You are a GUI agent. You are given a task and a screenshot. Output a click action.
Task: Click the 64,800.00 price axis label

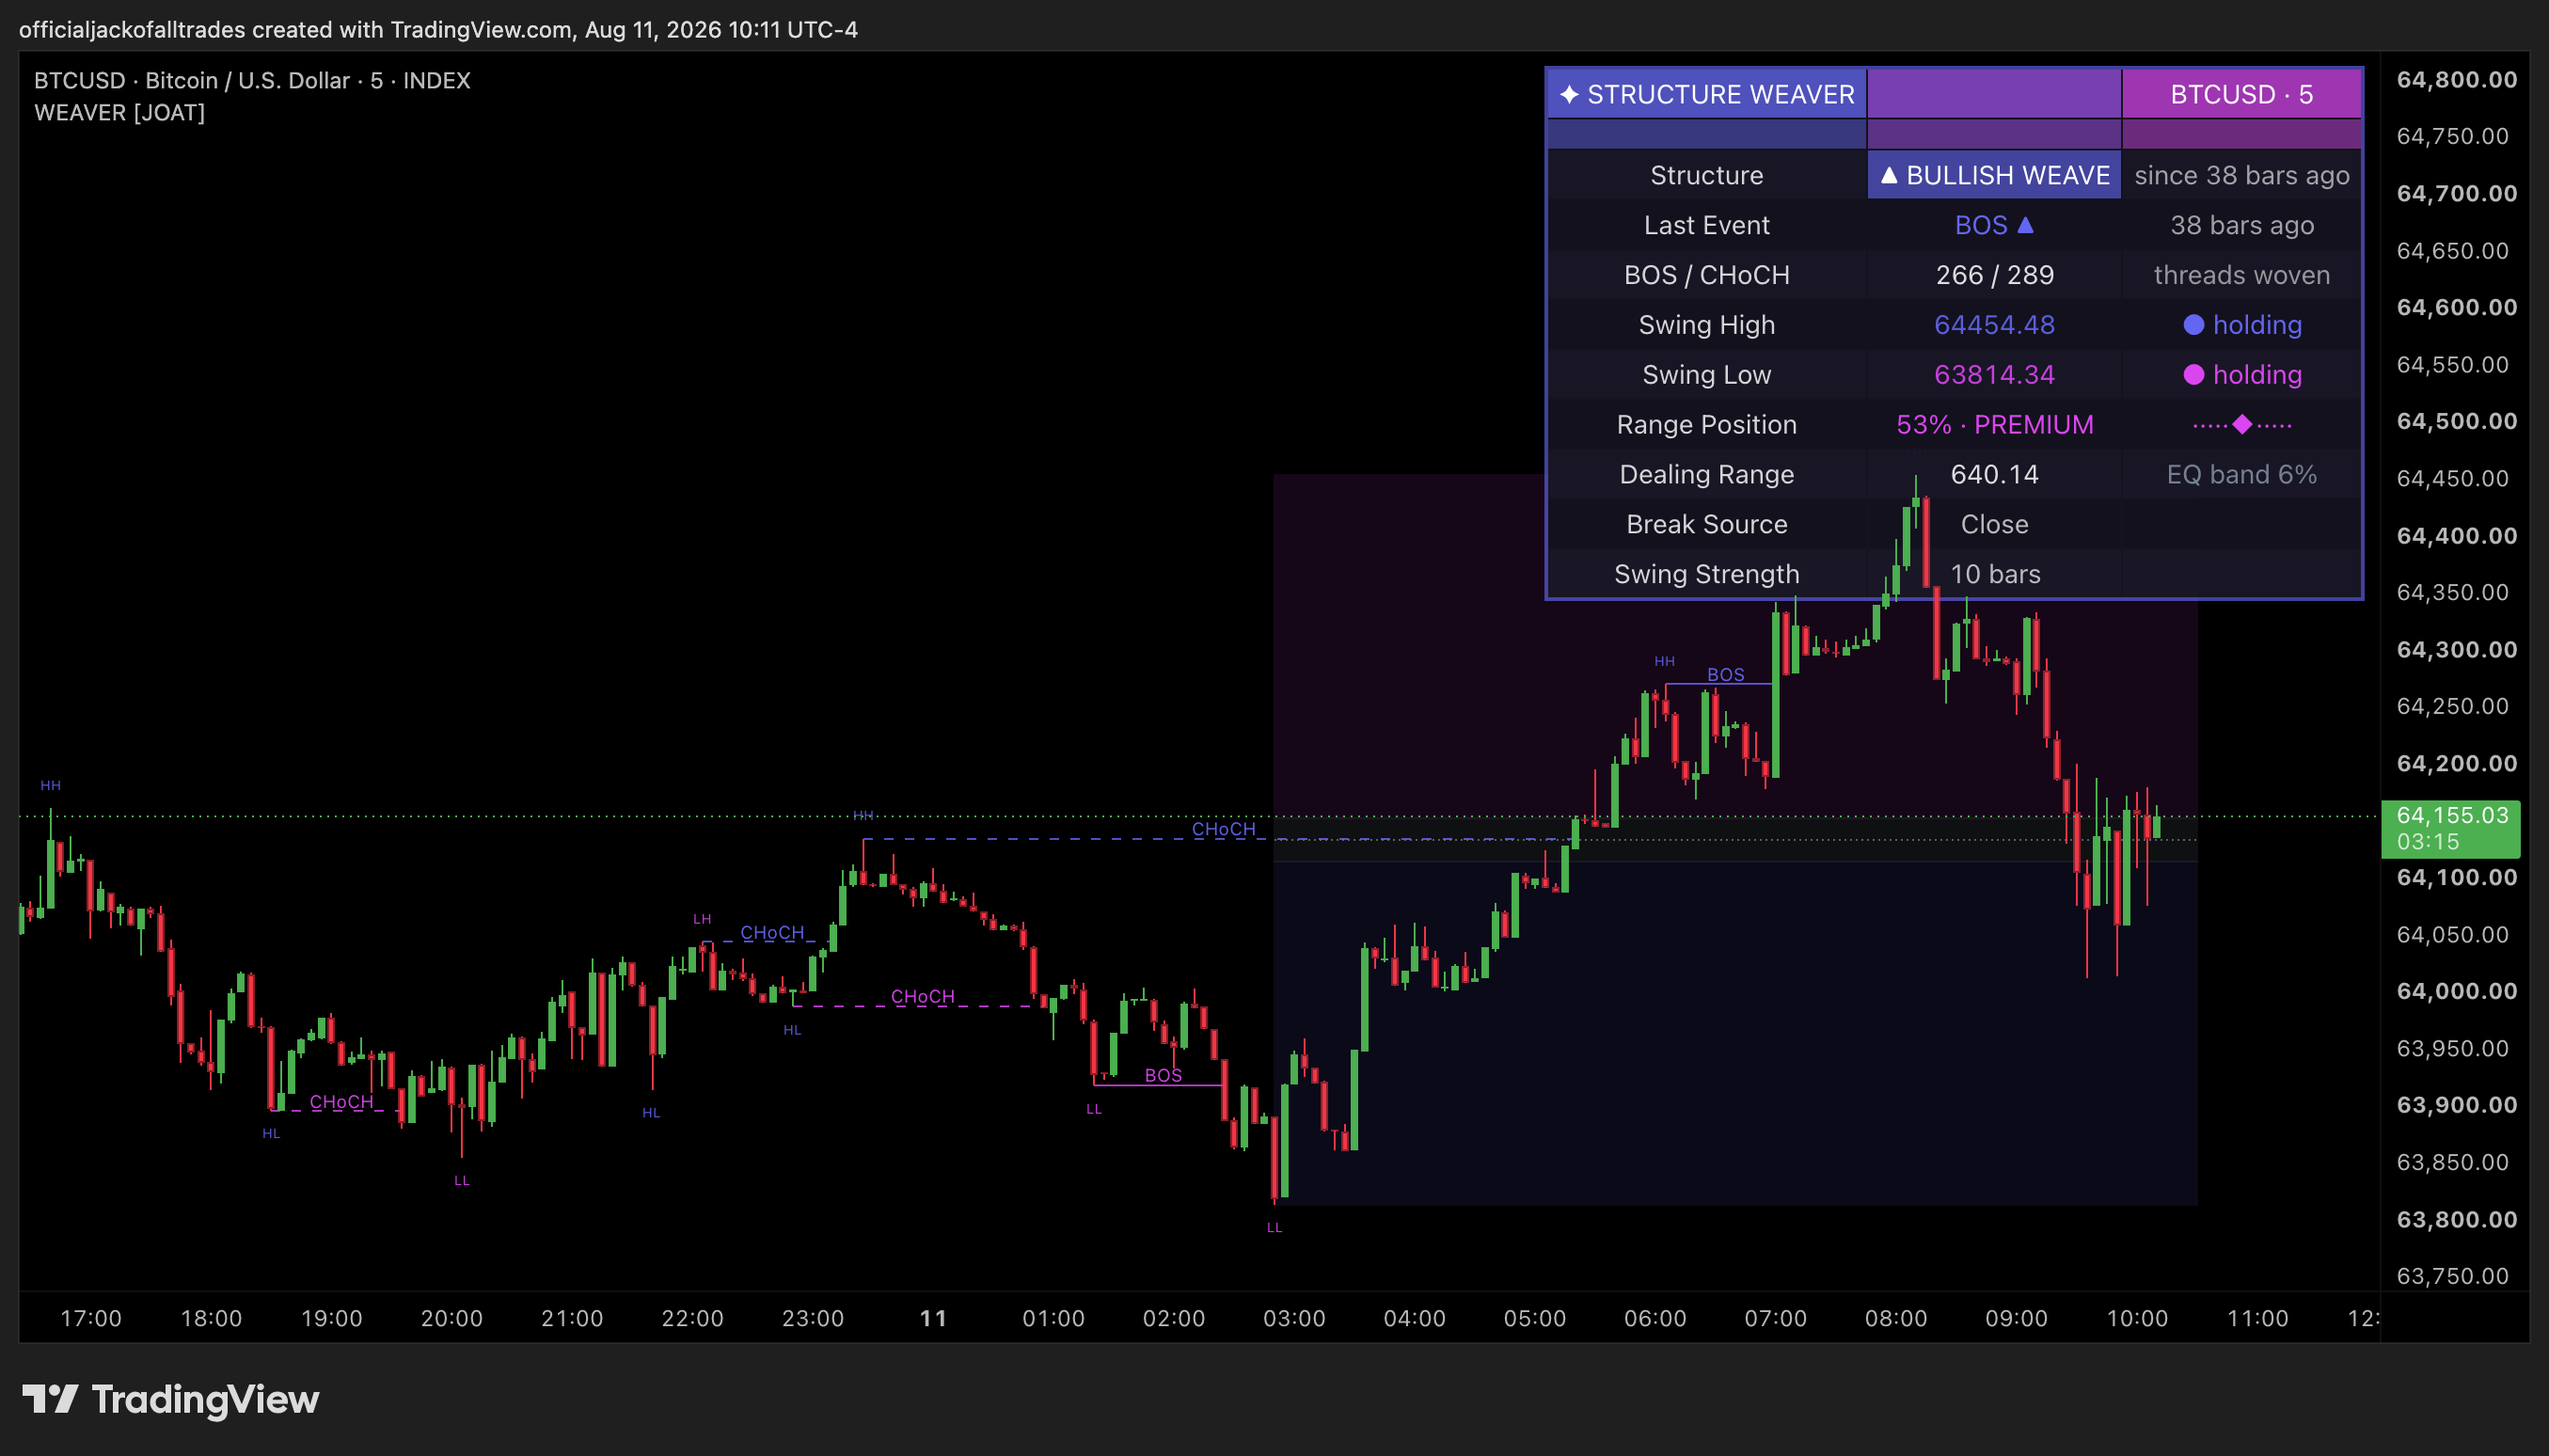click(2456, 80)
